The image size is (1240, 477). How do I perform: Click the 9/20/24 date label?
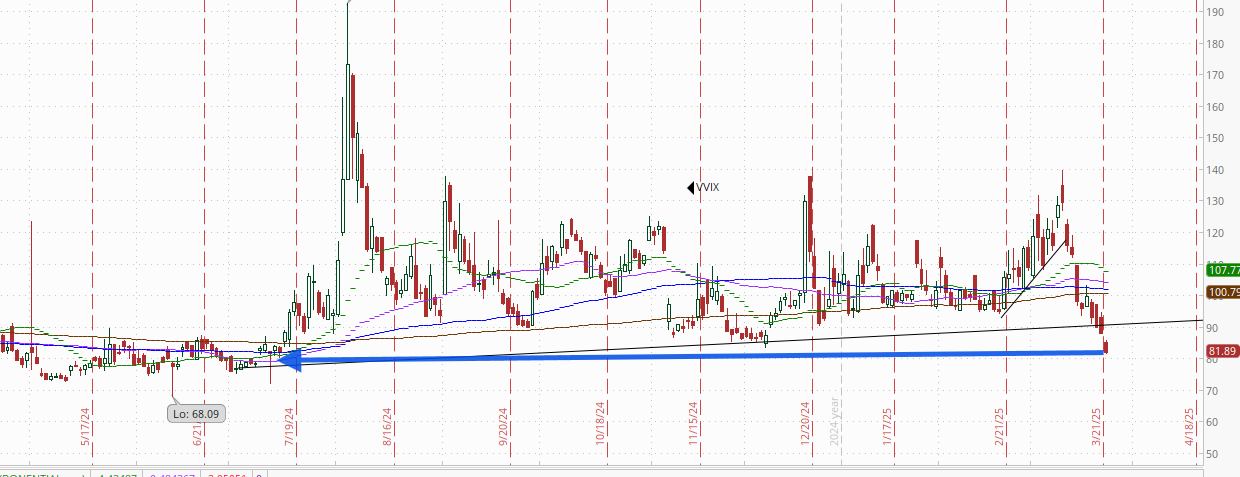503,427
